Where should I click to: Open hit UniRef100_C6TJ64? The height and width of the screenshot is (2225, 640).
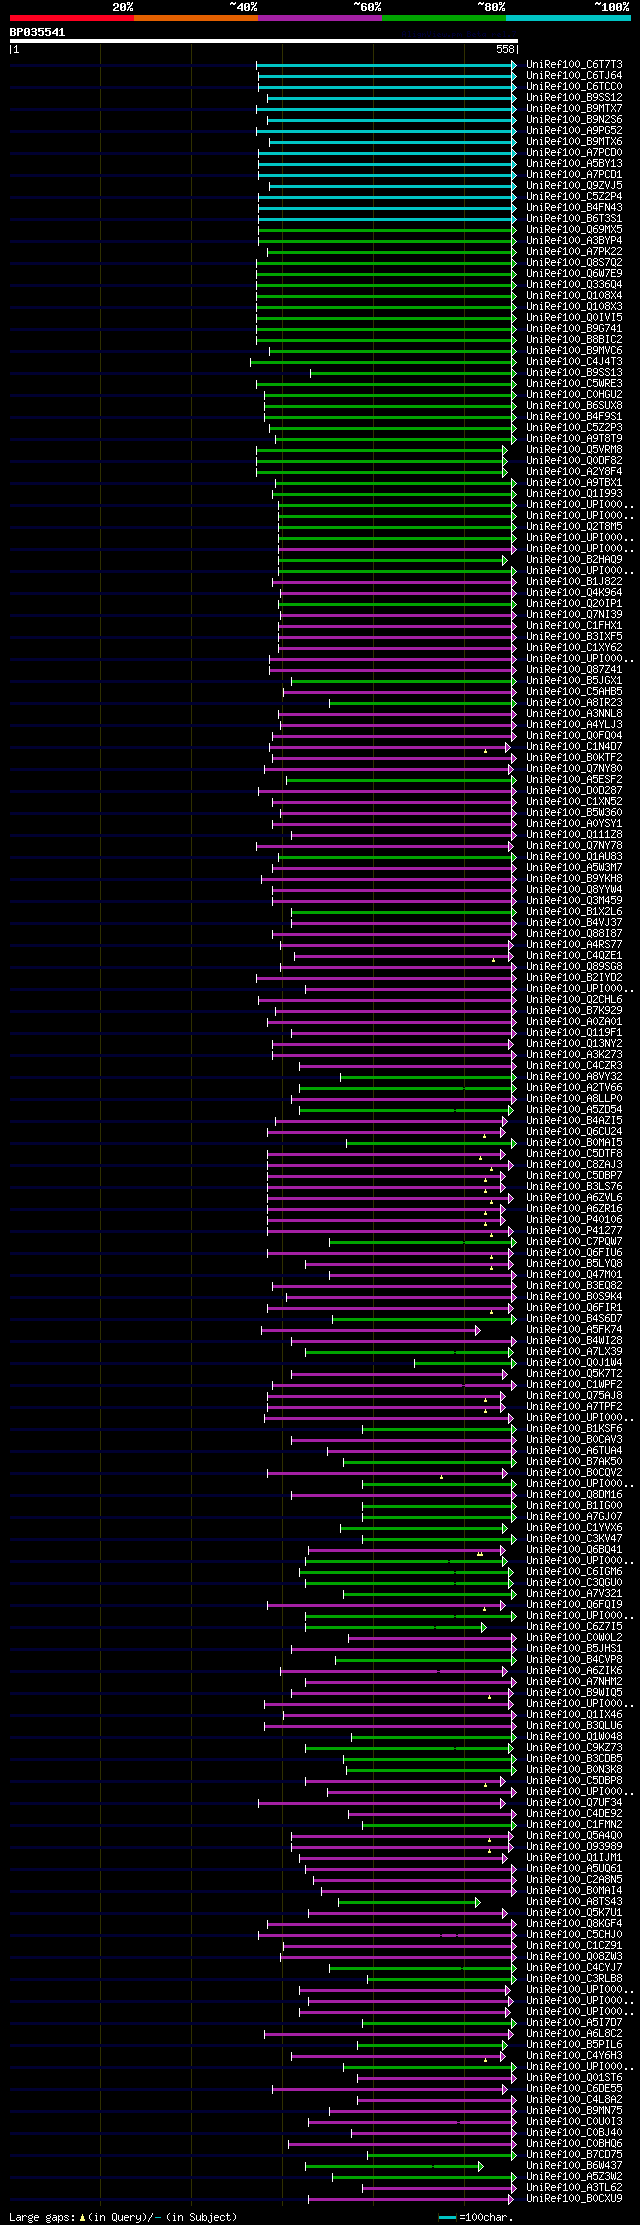(574, 75)
